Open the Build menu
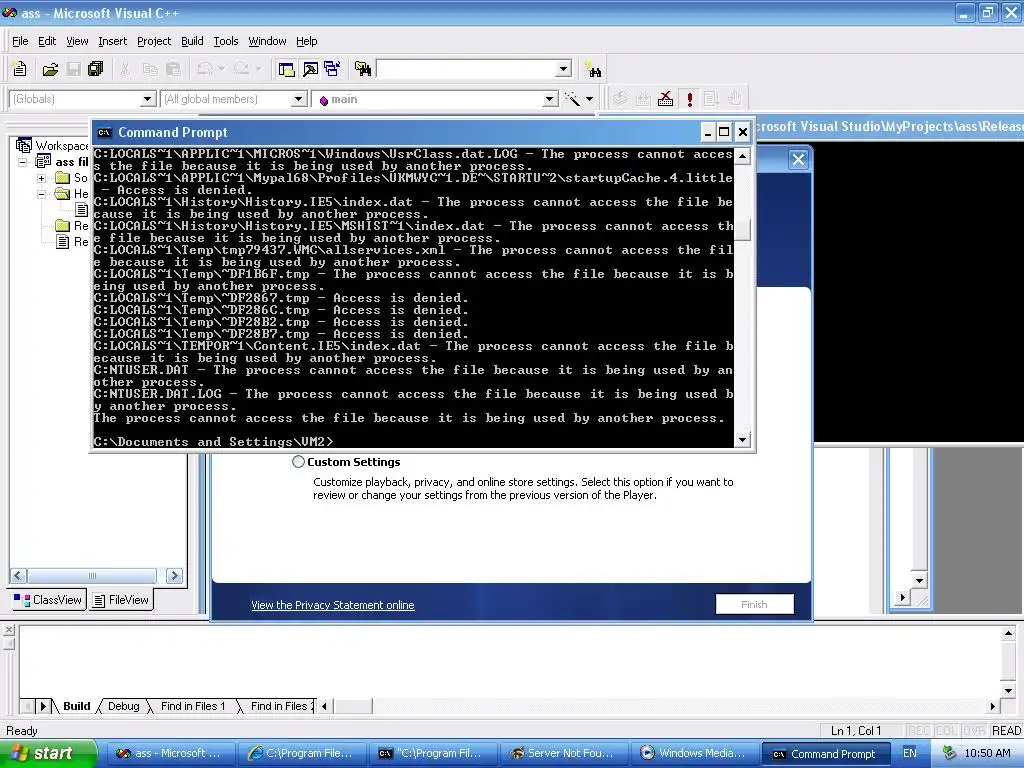The image size is (1024, 768). [x=192, y=41]
